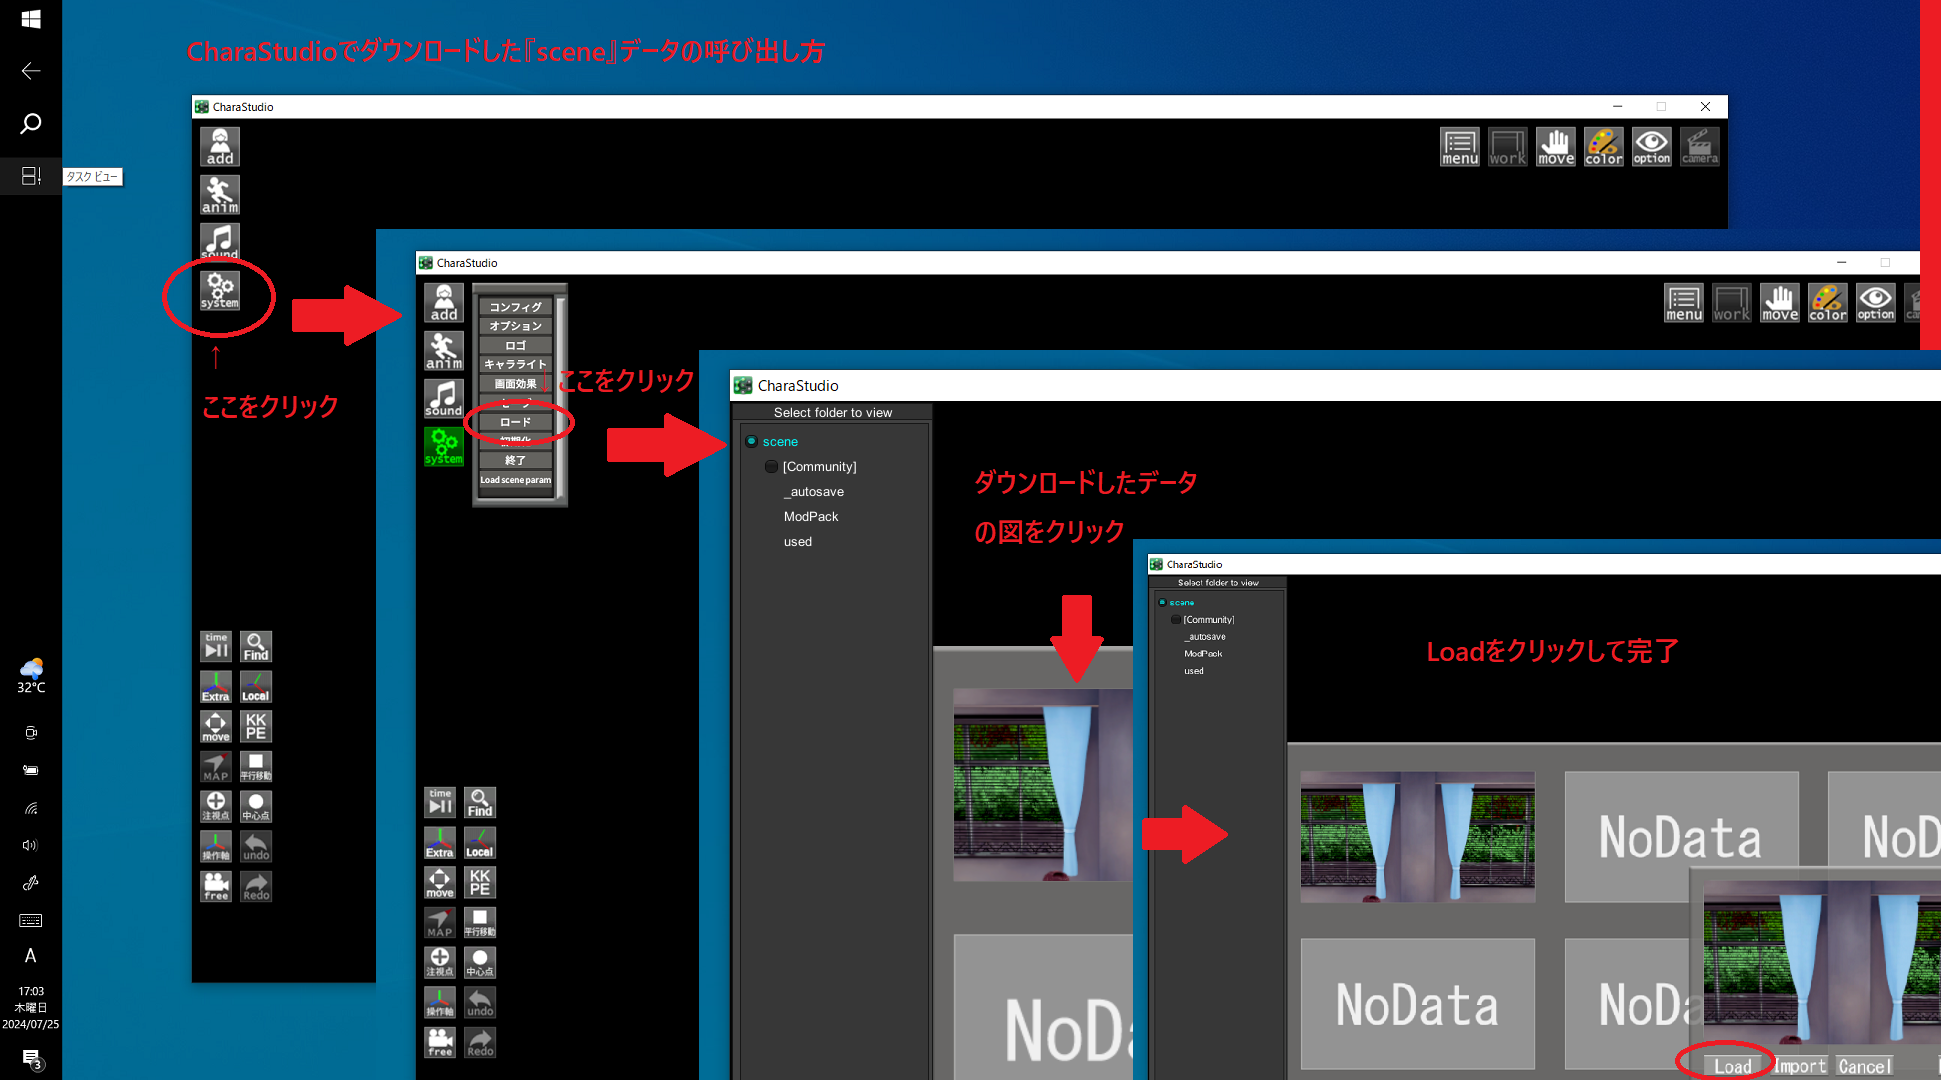Click the free camera icon in rearmost window
The height and width of the screenshot is (1080, 1941).
point(216,886)
